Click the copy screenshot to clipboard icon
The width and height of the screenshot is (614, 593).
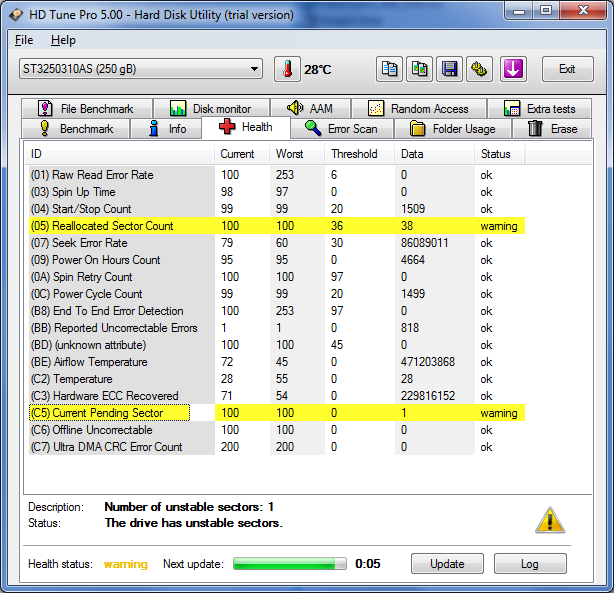(x=420, y=69)
